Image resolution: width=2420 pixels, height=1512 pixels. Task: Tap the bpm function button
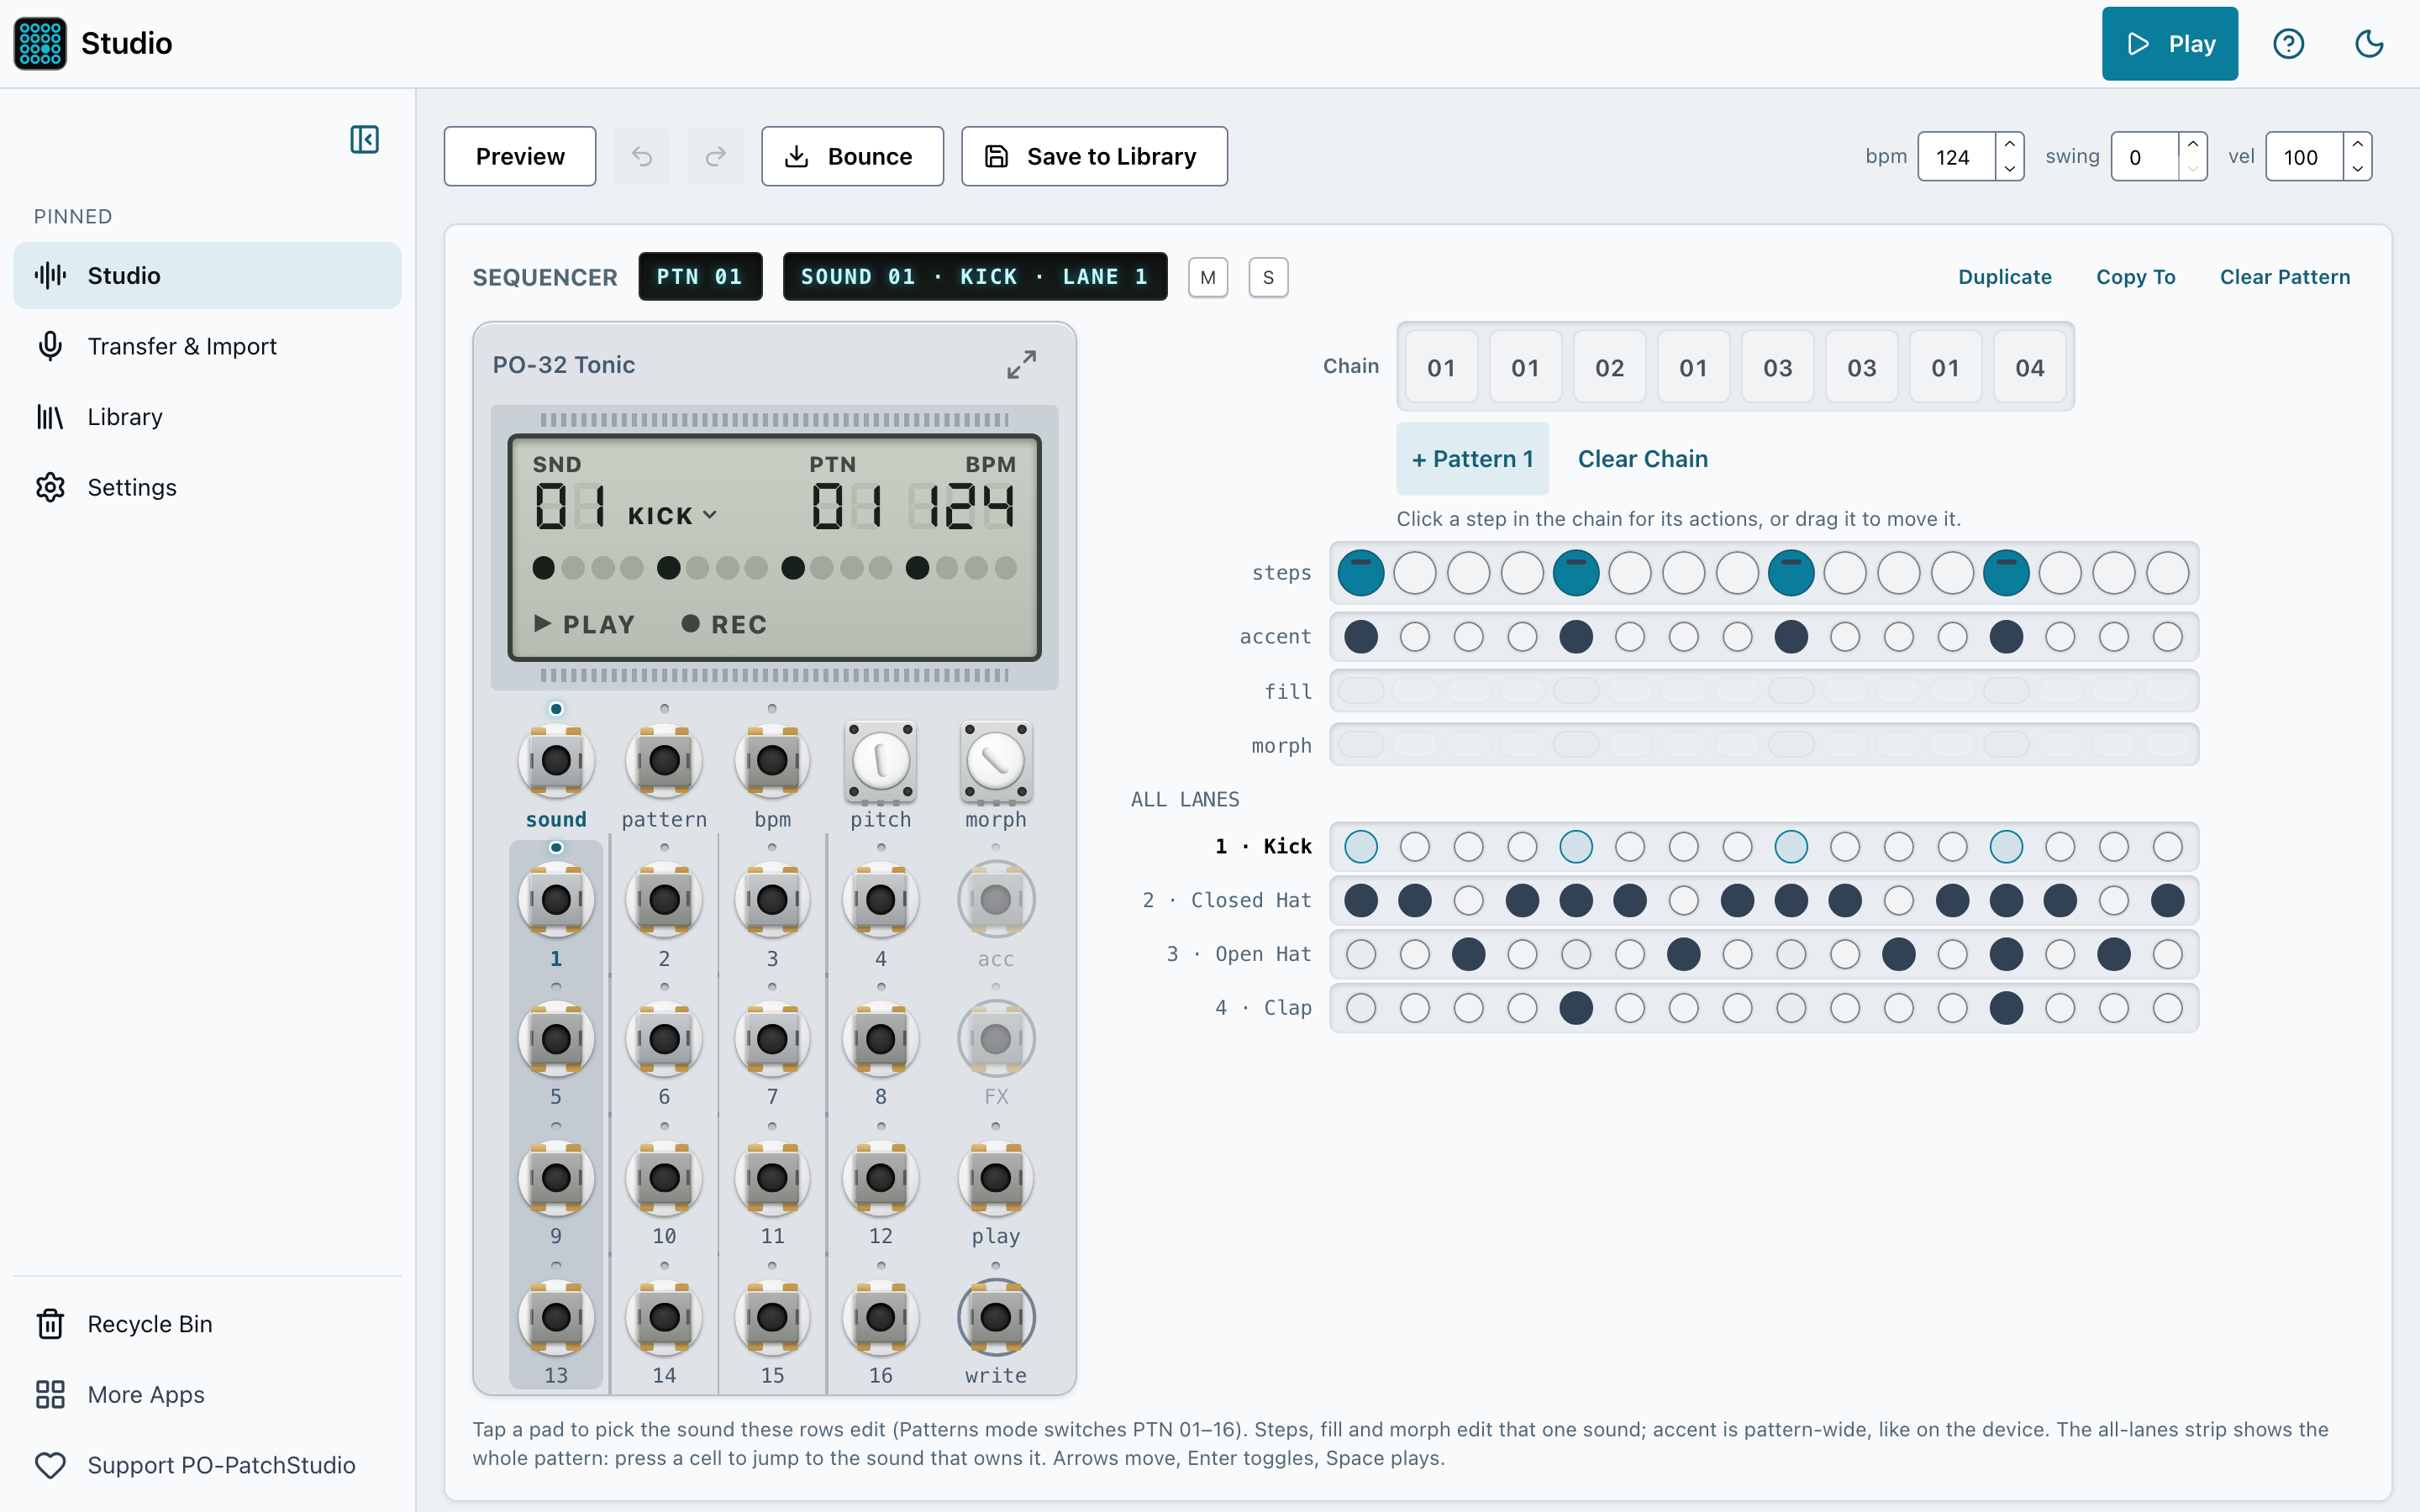pyautogui.click(x=772, y=762)
